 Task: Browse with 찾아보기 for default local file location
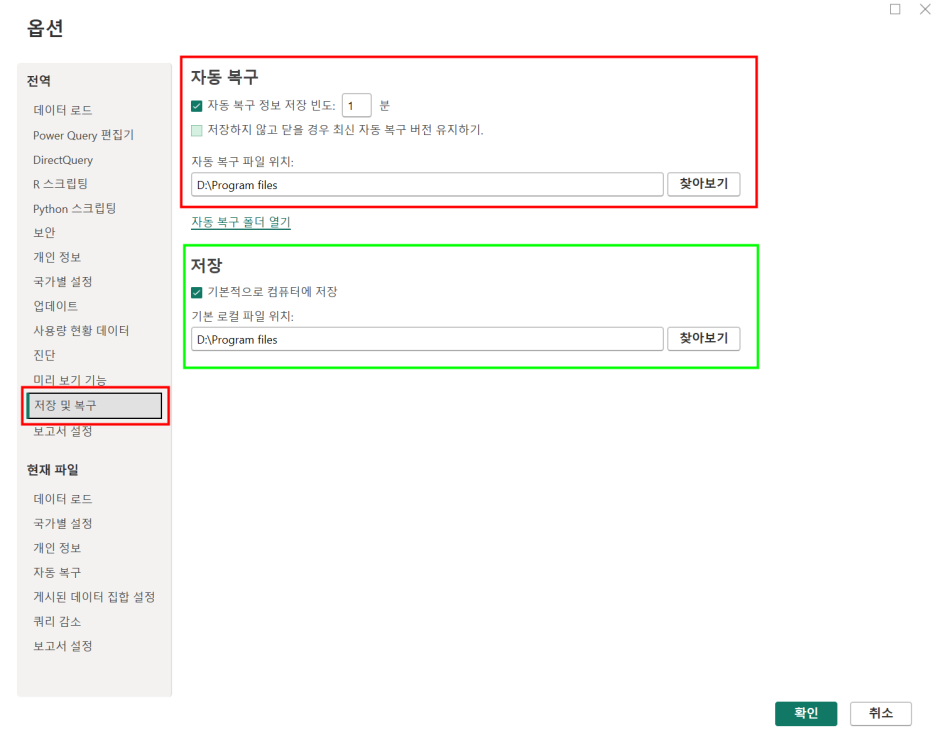(x=703, y=338)
